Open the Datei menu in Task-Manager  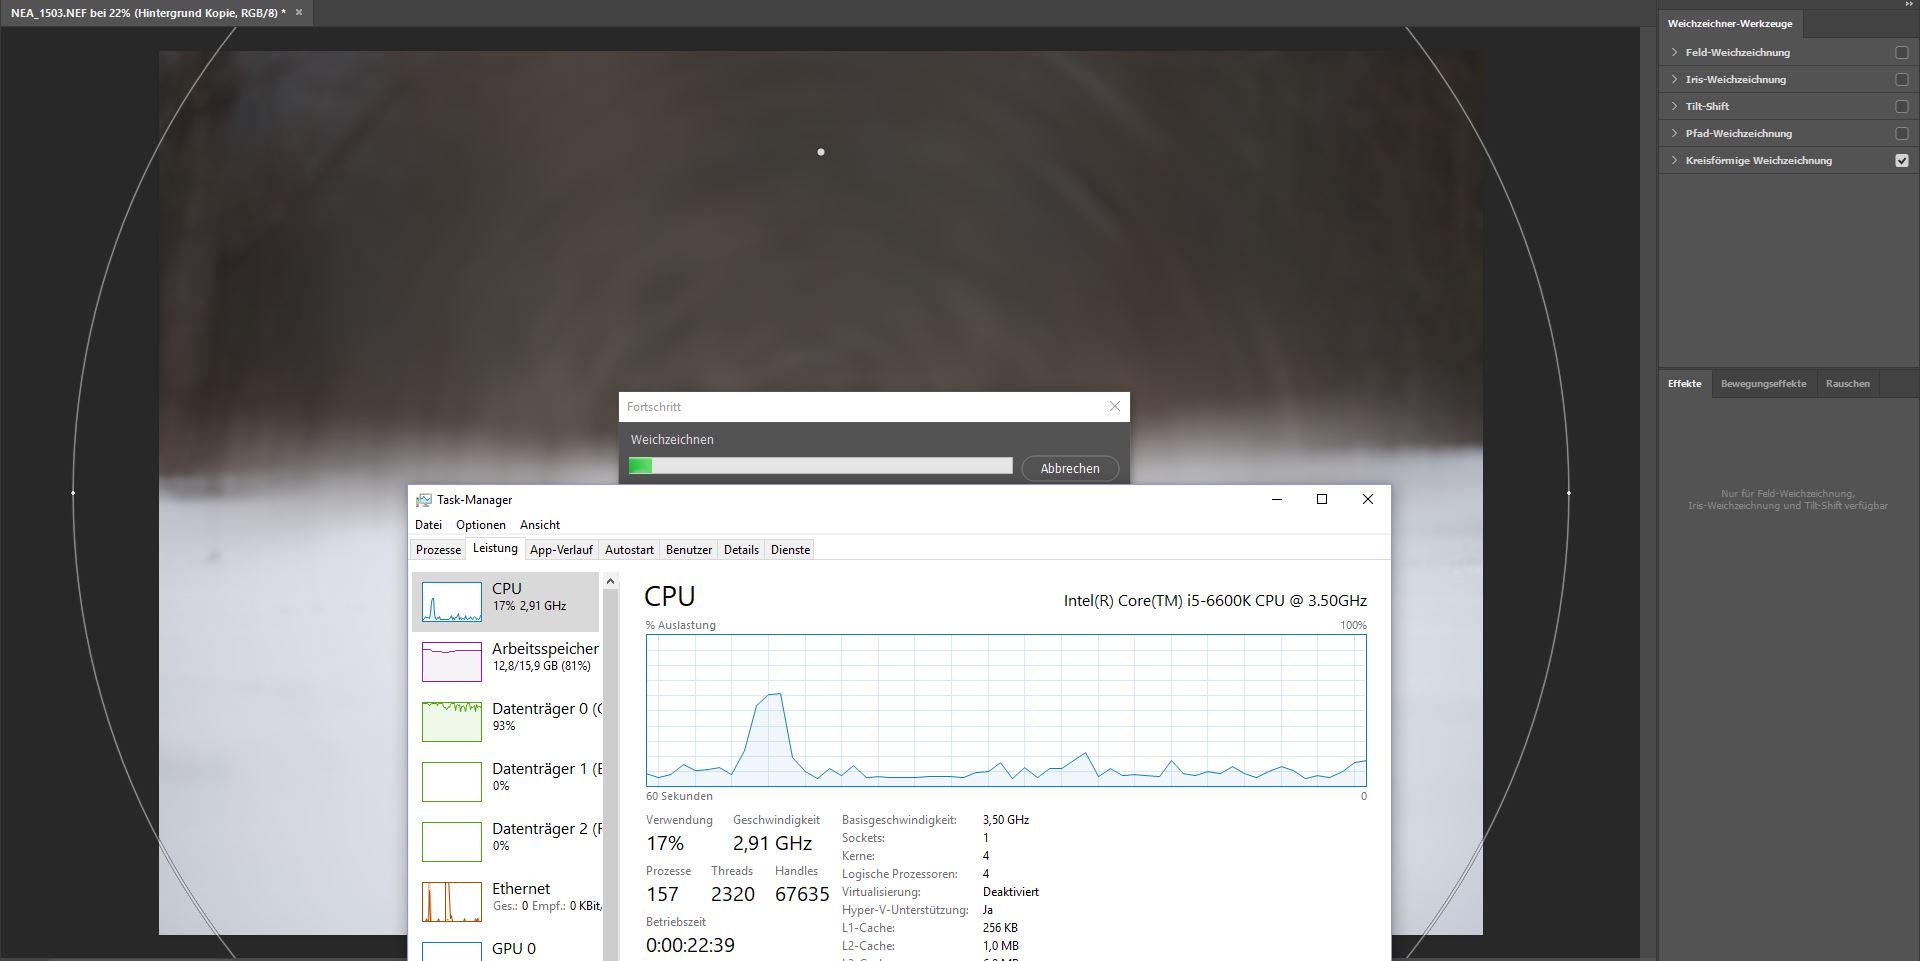click(428, 525)
